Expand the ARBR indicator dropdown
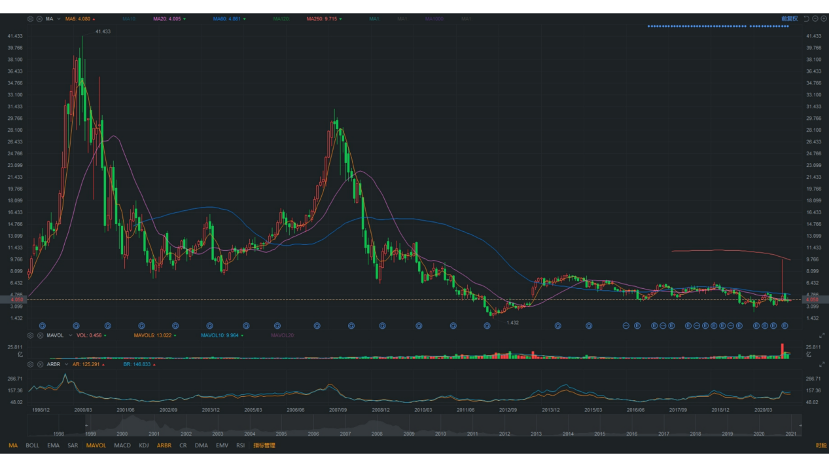The width and height of the screenshot is (830, 468). pyautogui.click(x=66, y=364)
